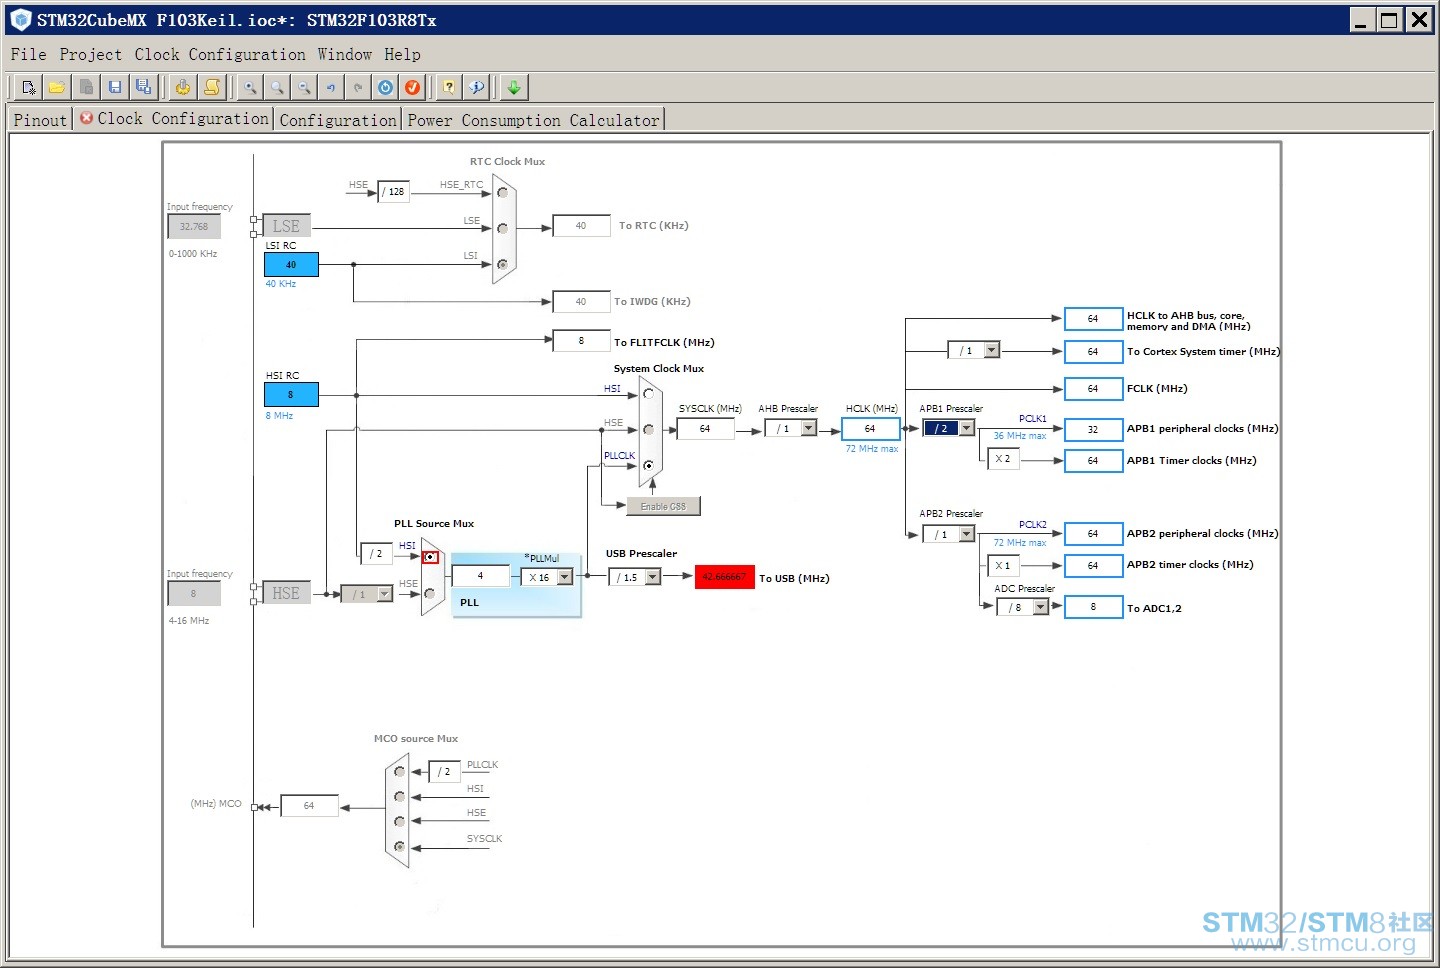Open the Window menu
The width and height of the screenshot is (1440, 968).
pos(345,54)
